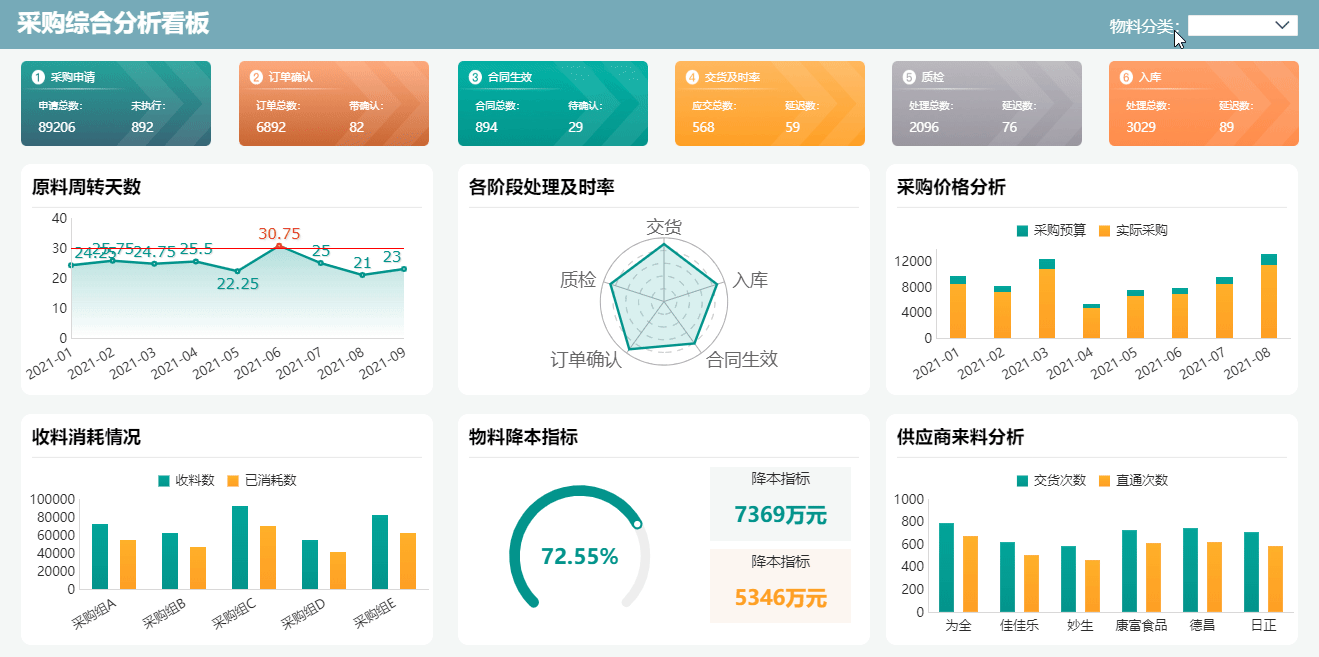Click the 佳佳乐 supplier axis label
The height and width of the screenshot is (657, 1319).
pyautogui.click(x=1020, y=626)
